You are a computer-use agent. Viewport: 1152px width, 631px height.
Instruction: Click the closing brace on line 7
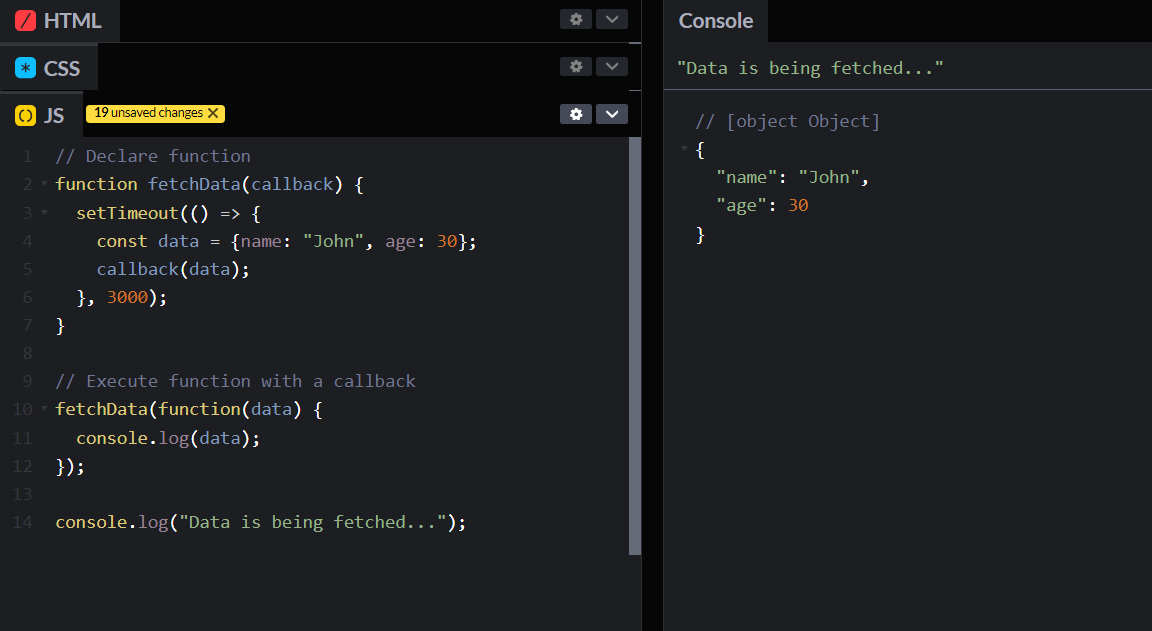click(60, 325)
